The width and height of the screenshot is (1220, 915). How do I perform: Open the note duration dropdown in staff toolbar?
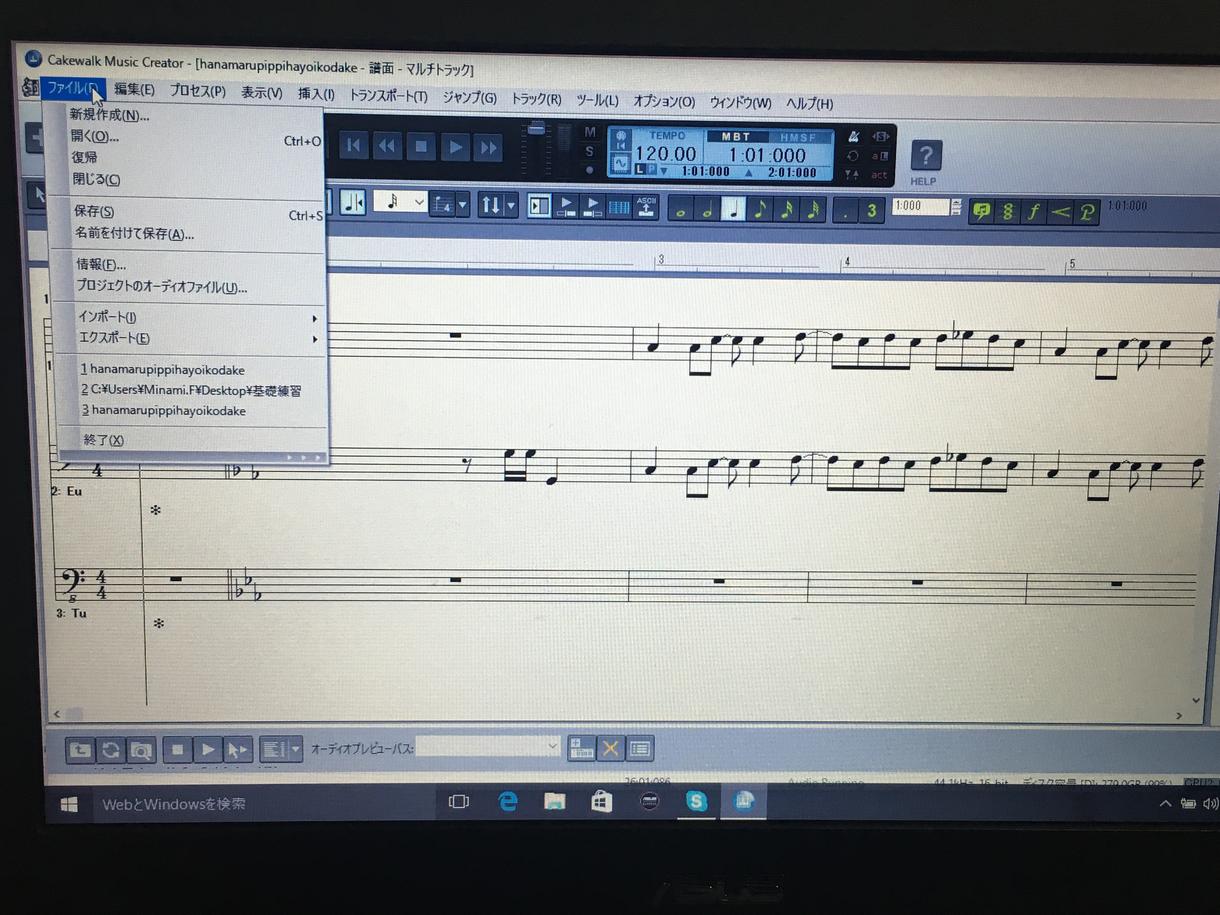[x=418, y=201]
